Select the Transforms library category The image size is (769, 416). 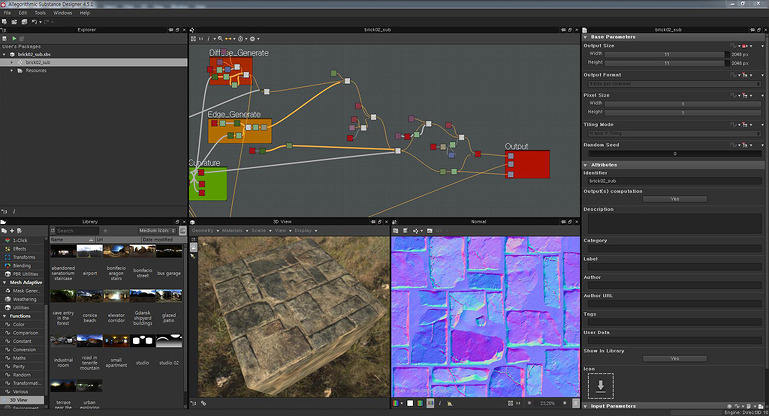[x=24, y=257]
